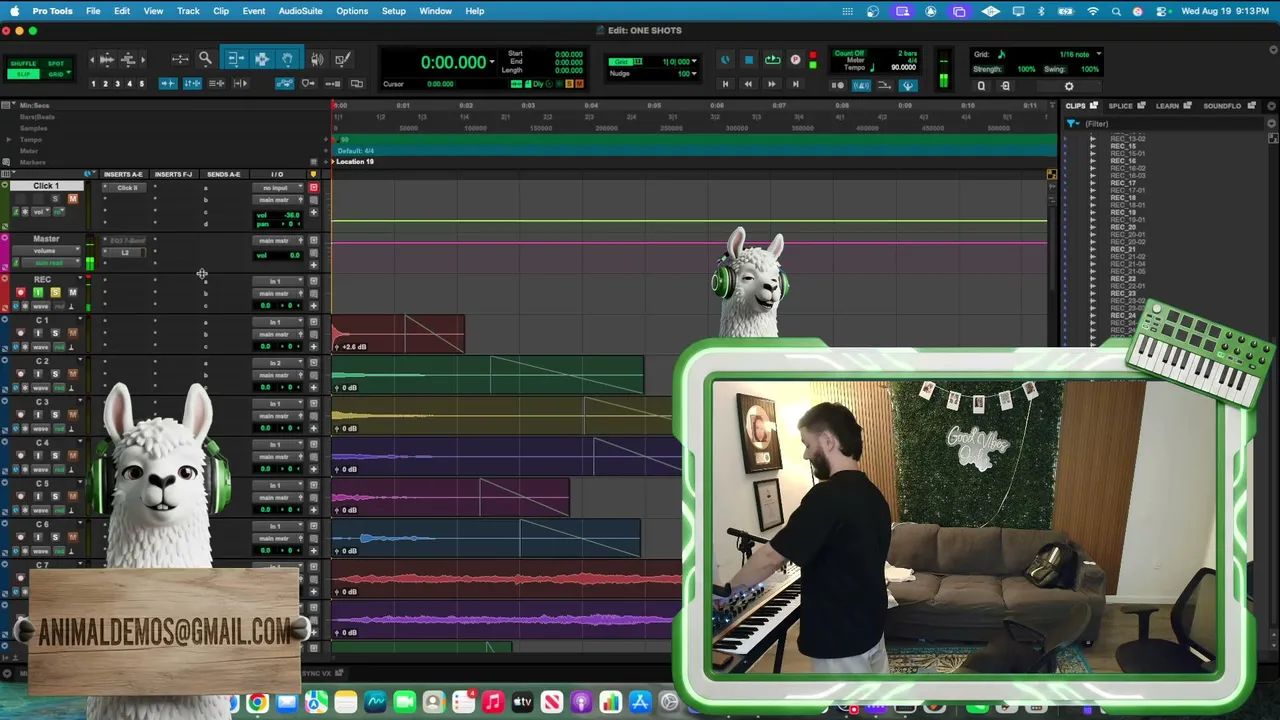This screenshot has height=720, width=1280.
Task: Solo the C 2 track
Action: click(55, 374)
